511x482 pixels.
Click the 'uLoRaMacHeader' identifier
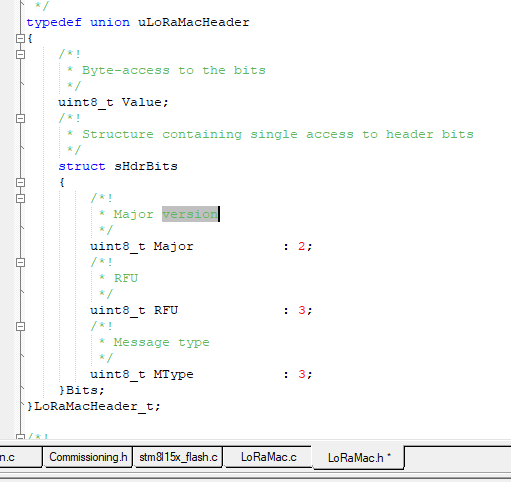[194, 23]
